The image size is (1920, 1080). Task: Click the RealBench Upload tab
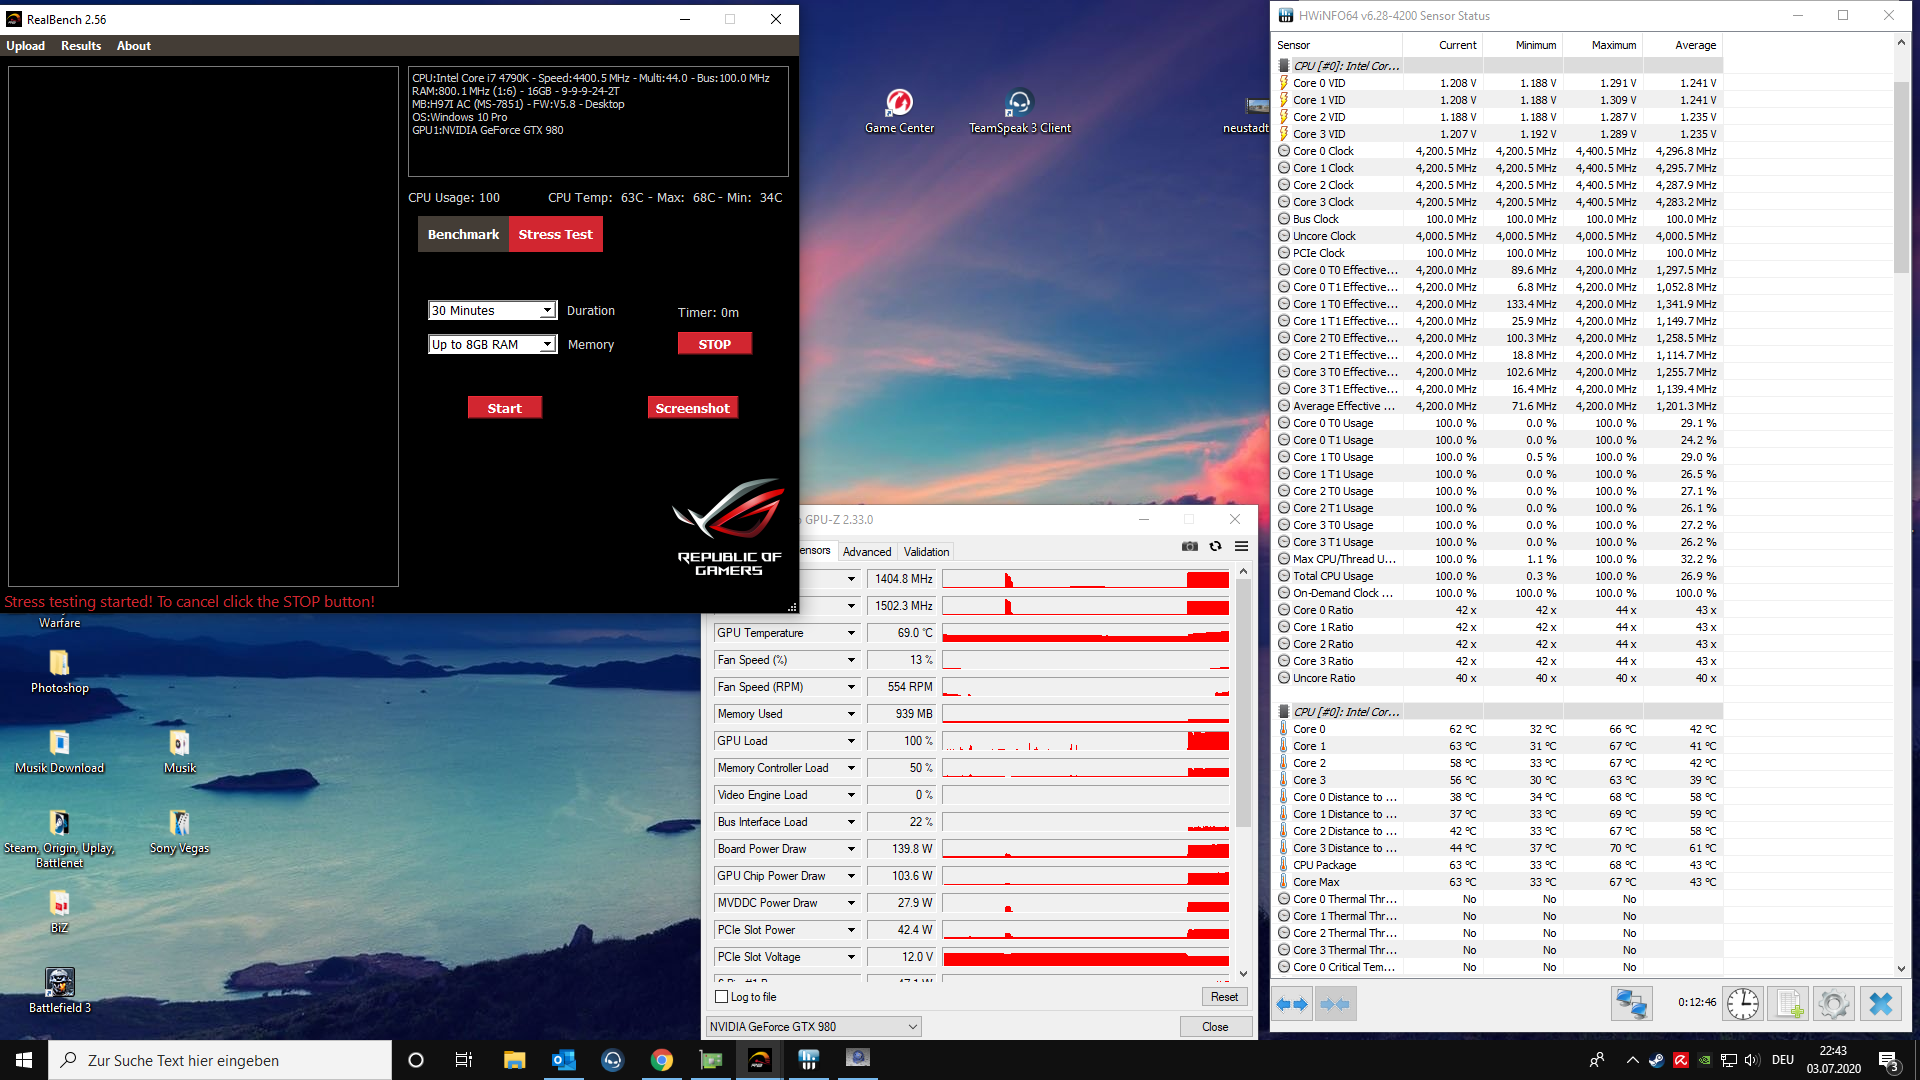26,45
